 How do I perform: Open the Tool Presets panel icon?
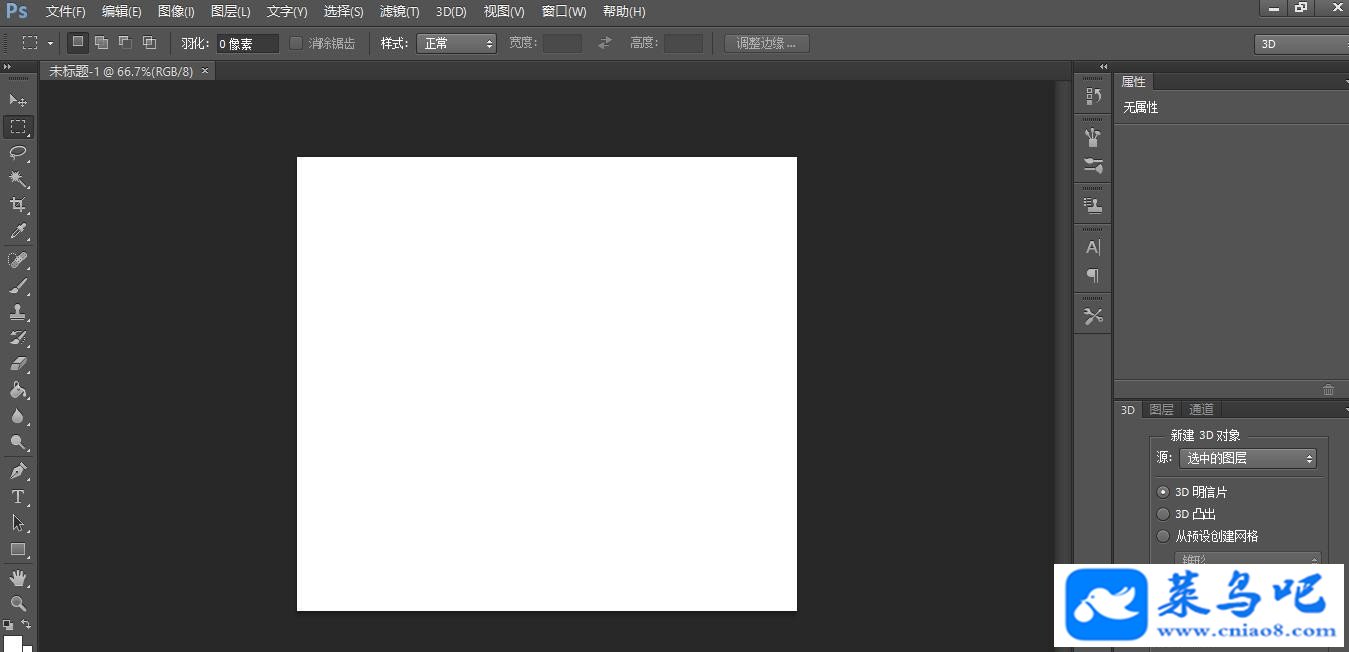click(1093, 316)
